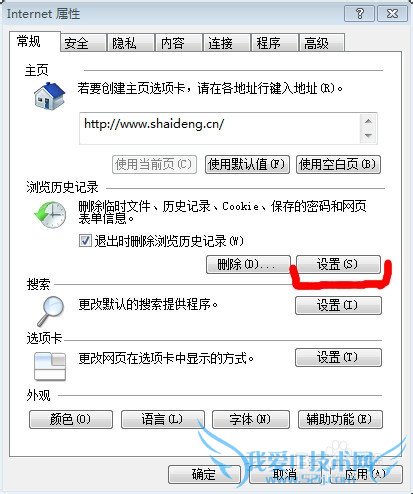Click the 使用默认值(F) button
This screenshot has height=494, width=413.
click(x=247, y=164)
